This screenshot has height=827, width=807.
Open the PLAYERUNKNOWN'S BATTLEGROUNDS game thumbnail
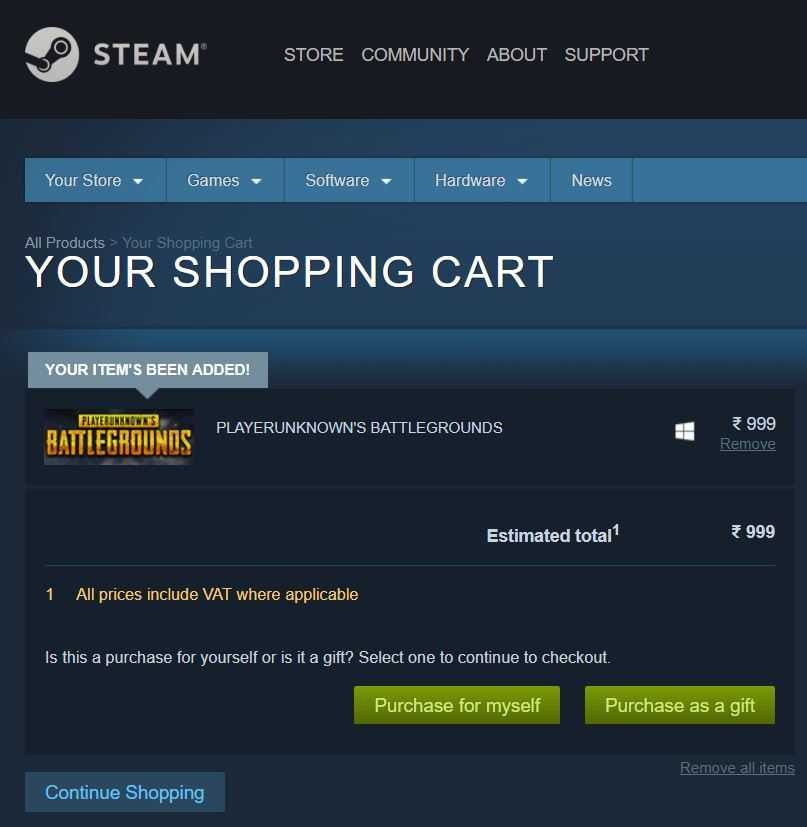point(118,437)
